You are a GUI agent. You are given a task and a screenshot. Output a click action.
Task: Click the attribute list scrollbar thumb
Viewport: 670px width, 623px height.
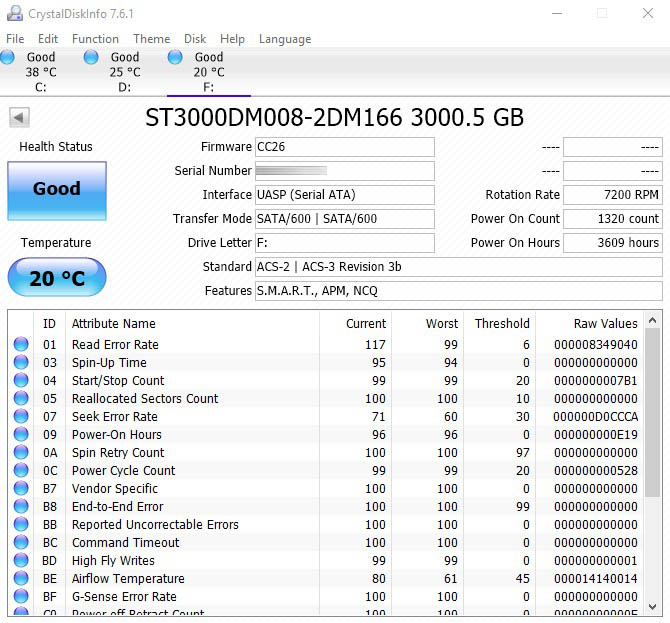coord(652,412)
